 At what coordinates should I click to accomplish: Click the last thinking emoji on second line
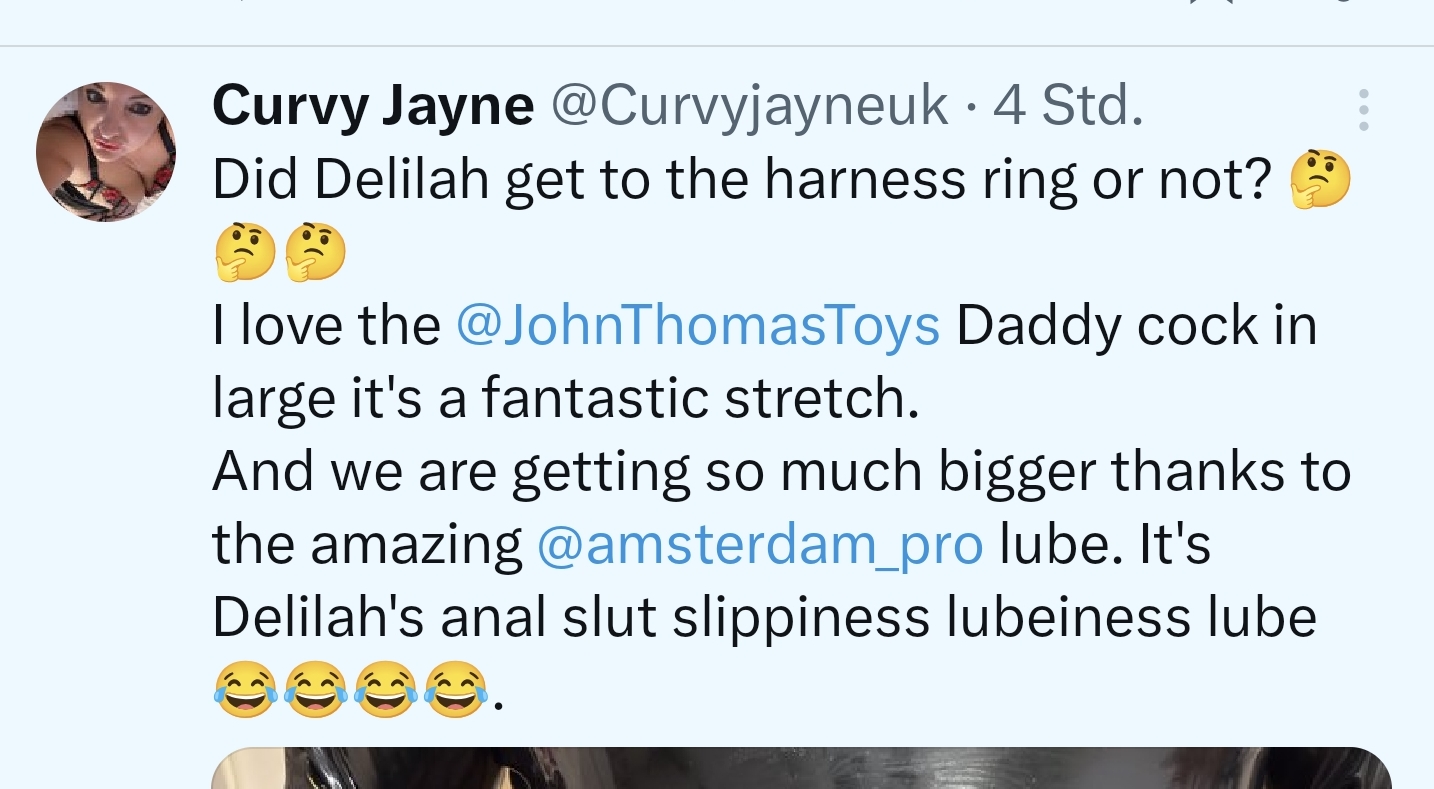coord(316,252)
